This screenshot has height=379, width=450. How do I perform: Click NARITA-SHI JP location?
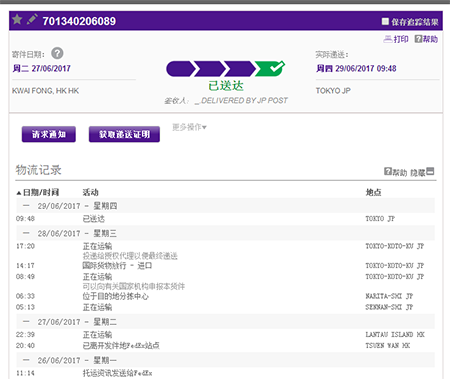click(389, 296)
